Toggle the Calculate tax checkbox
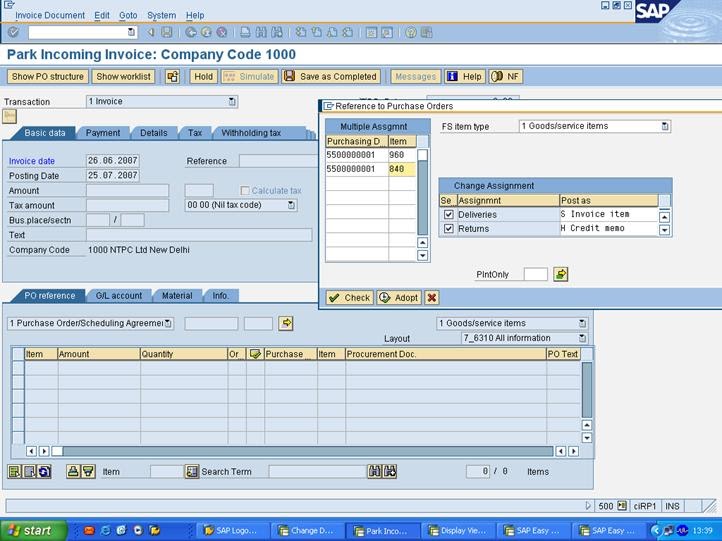This screenshot has height=541, width=722. pos(245,191)
